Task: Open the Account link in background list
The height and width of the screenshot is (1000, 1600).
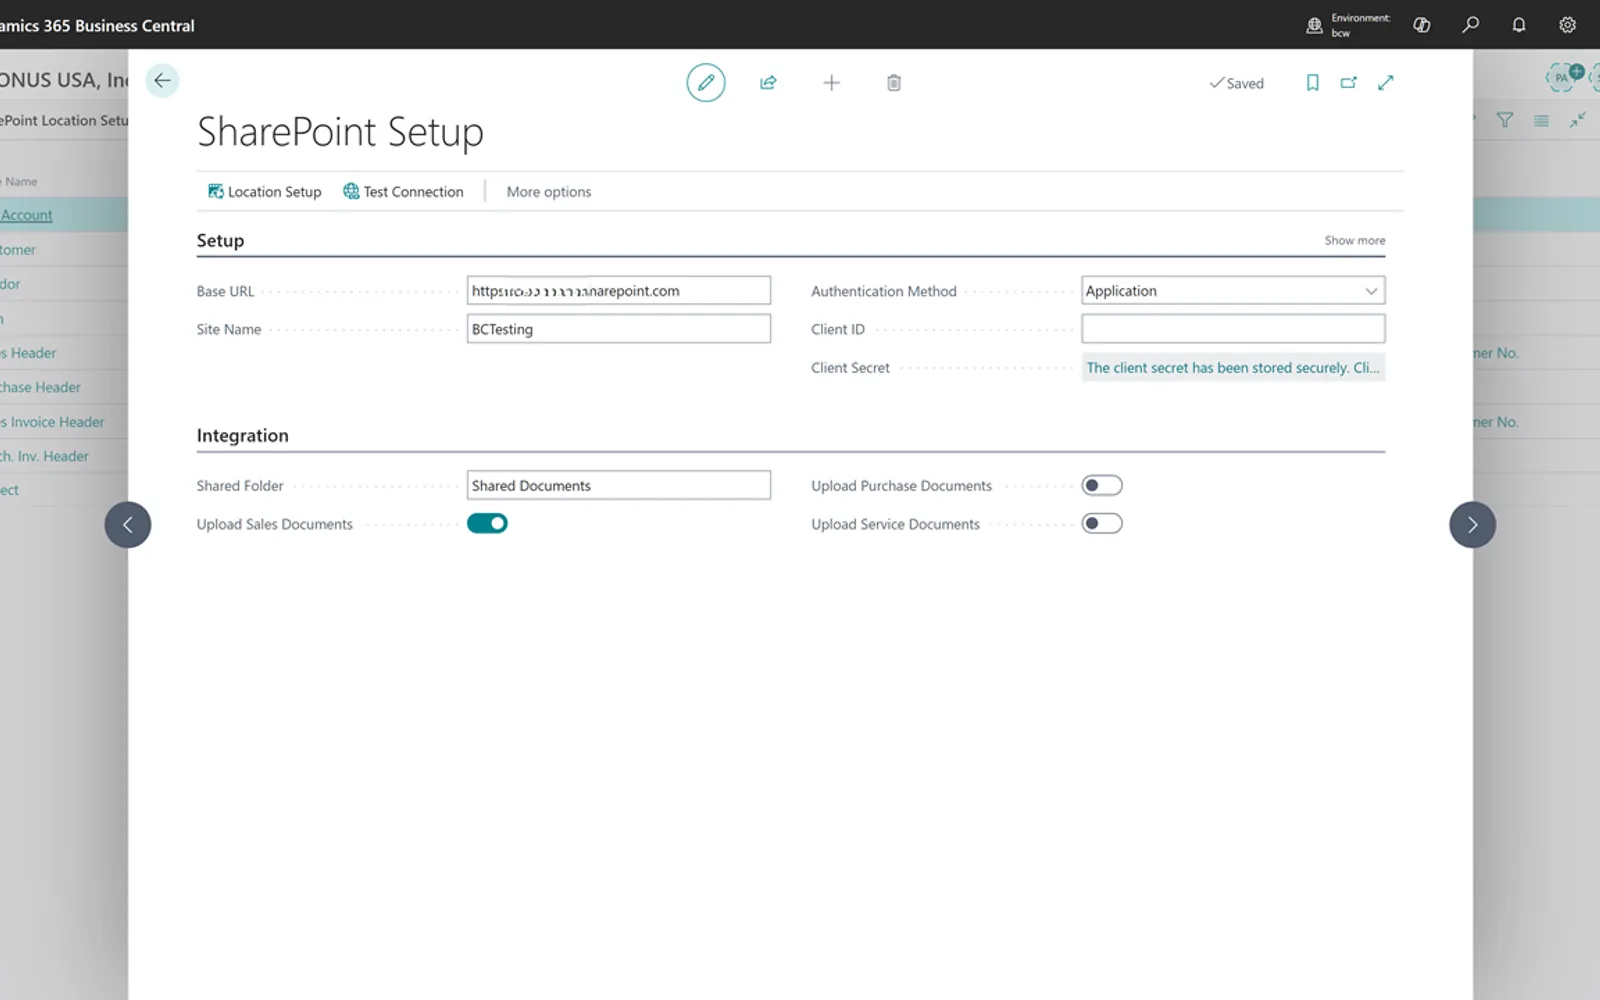Action: click(x=26, y=215)
